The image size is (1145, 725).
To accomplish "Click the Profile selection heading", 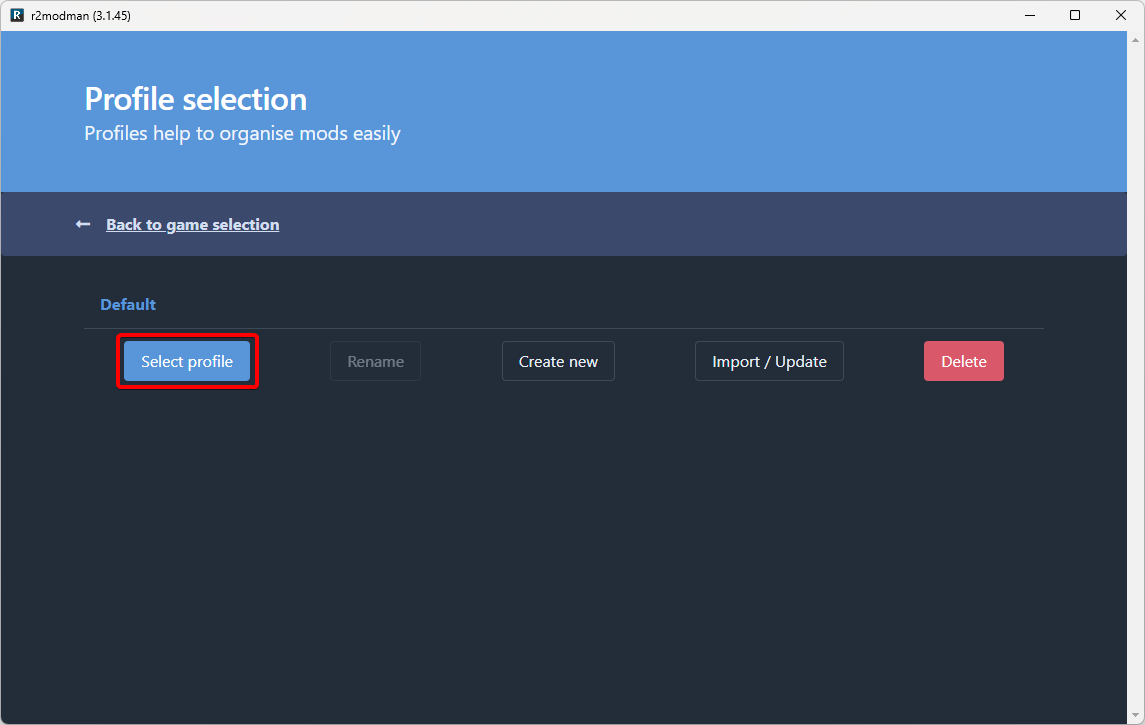I will (x=195, y=99).
